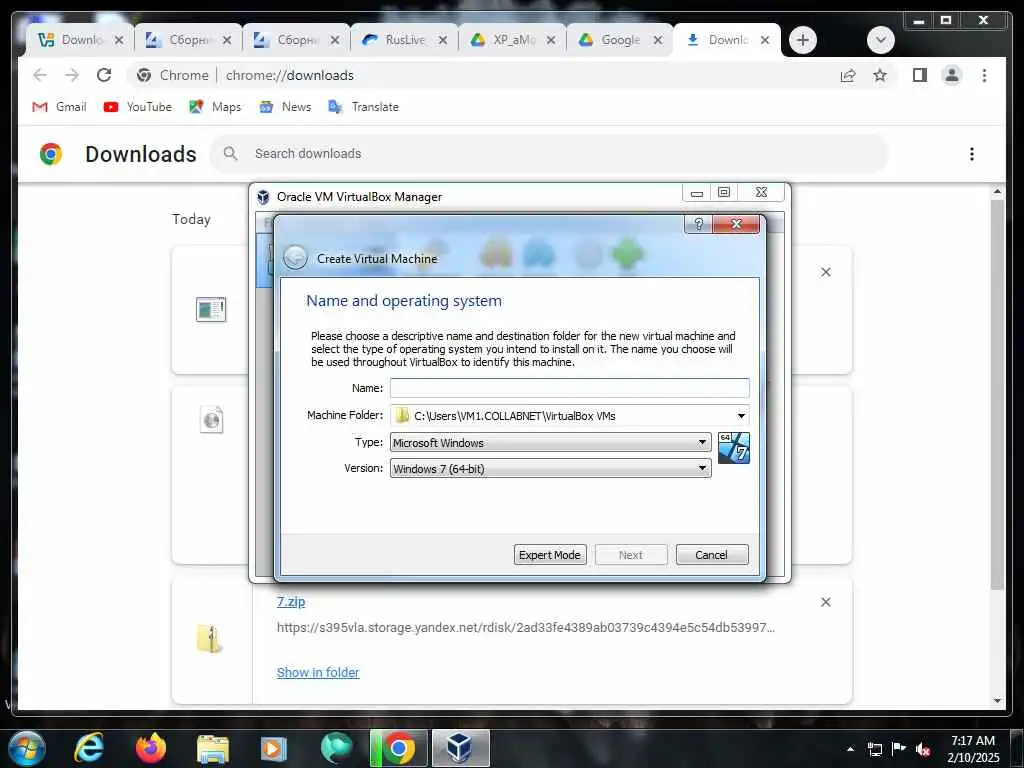
Task: Click the second download file icon
Action: 212,419
